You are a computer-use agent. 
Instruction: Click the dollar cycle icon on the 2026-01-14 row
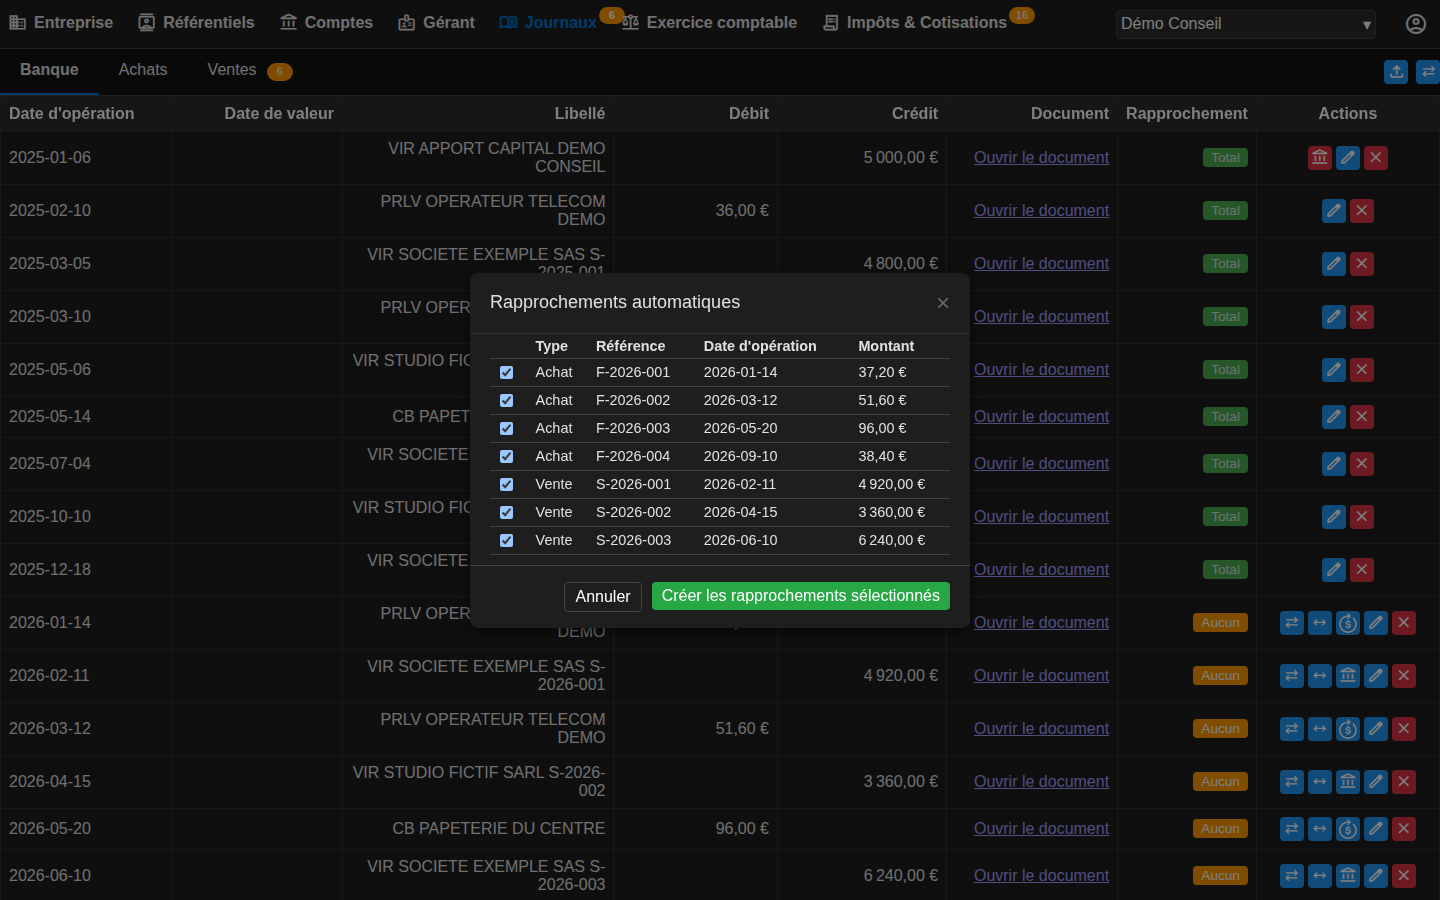pyautogui.click(x=1348, y=622)
